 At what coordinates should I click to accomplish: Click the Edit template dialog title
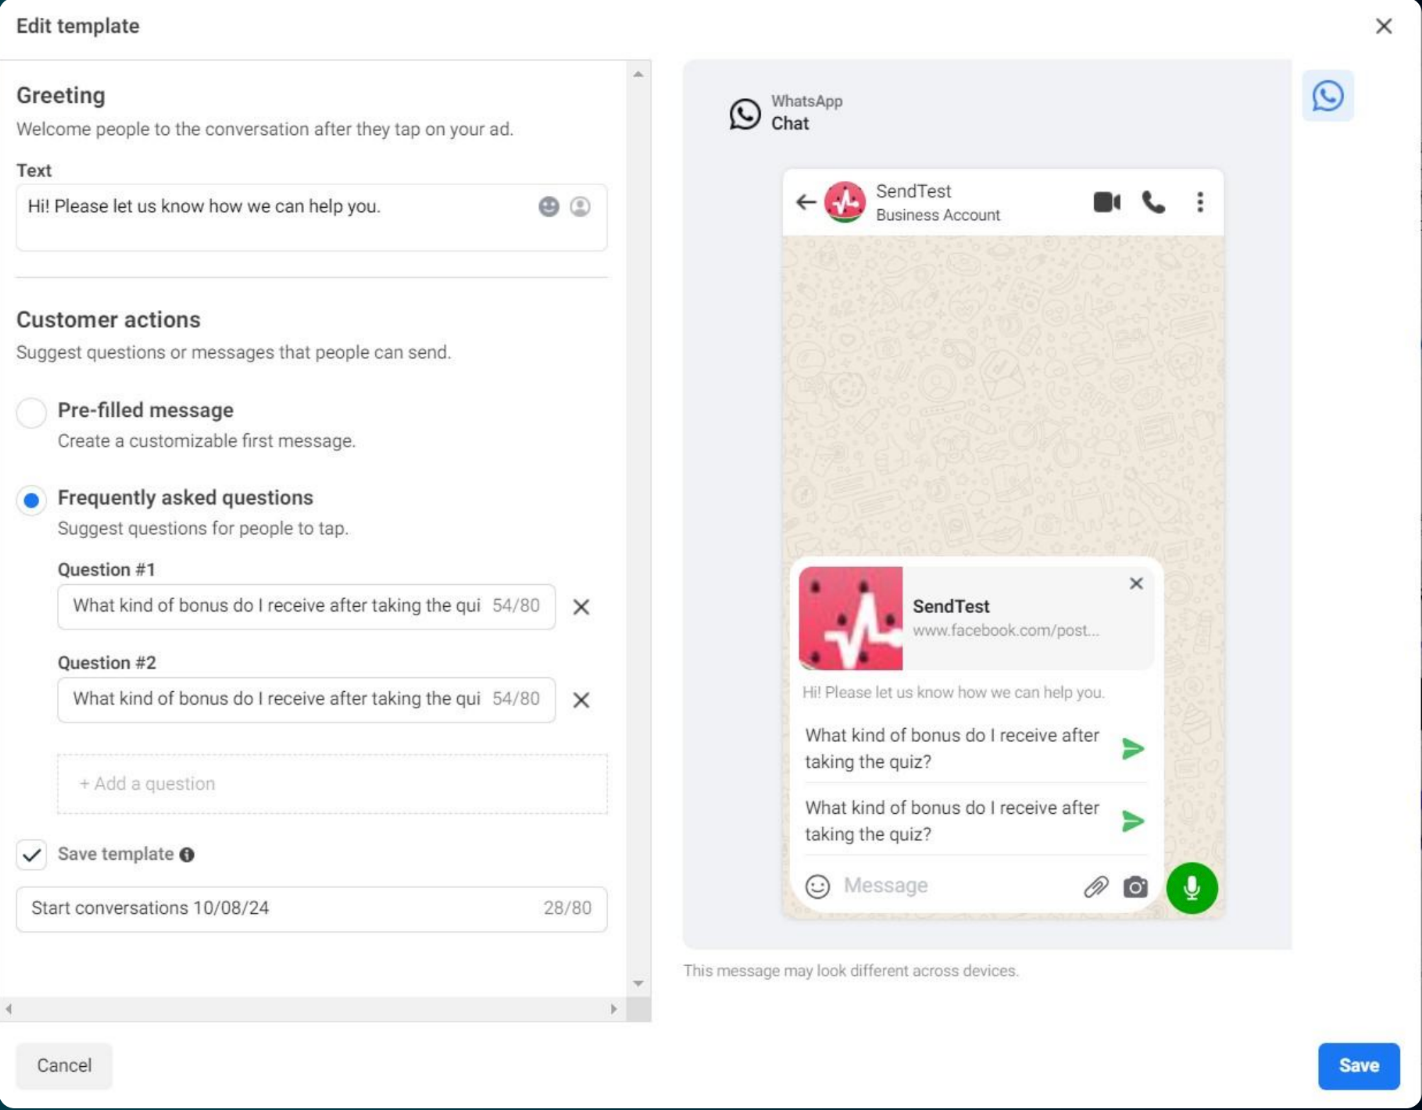click(x=78, y=26)
